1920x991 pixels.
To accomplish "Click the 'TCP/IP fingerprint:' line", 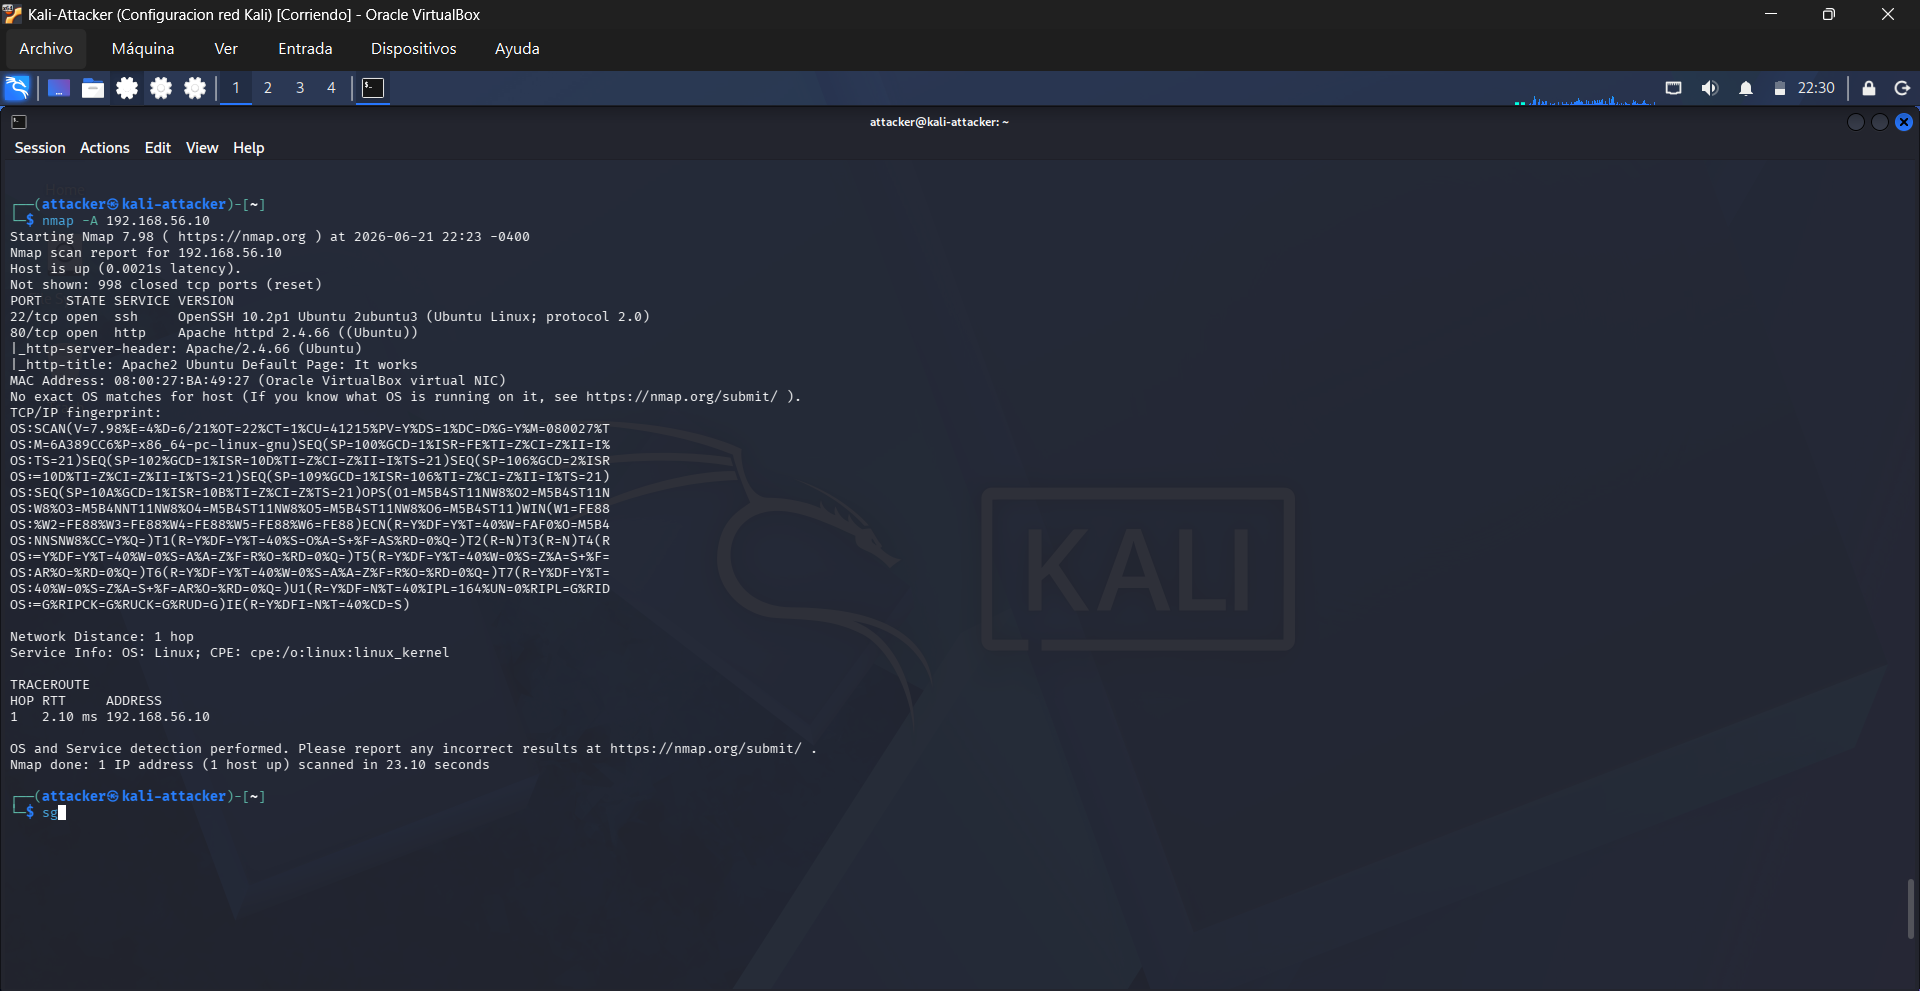I will 86,413.
